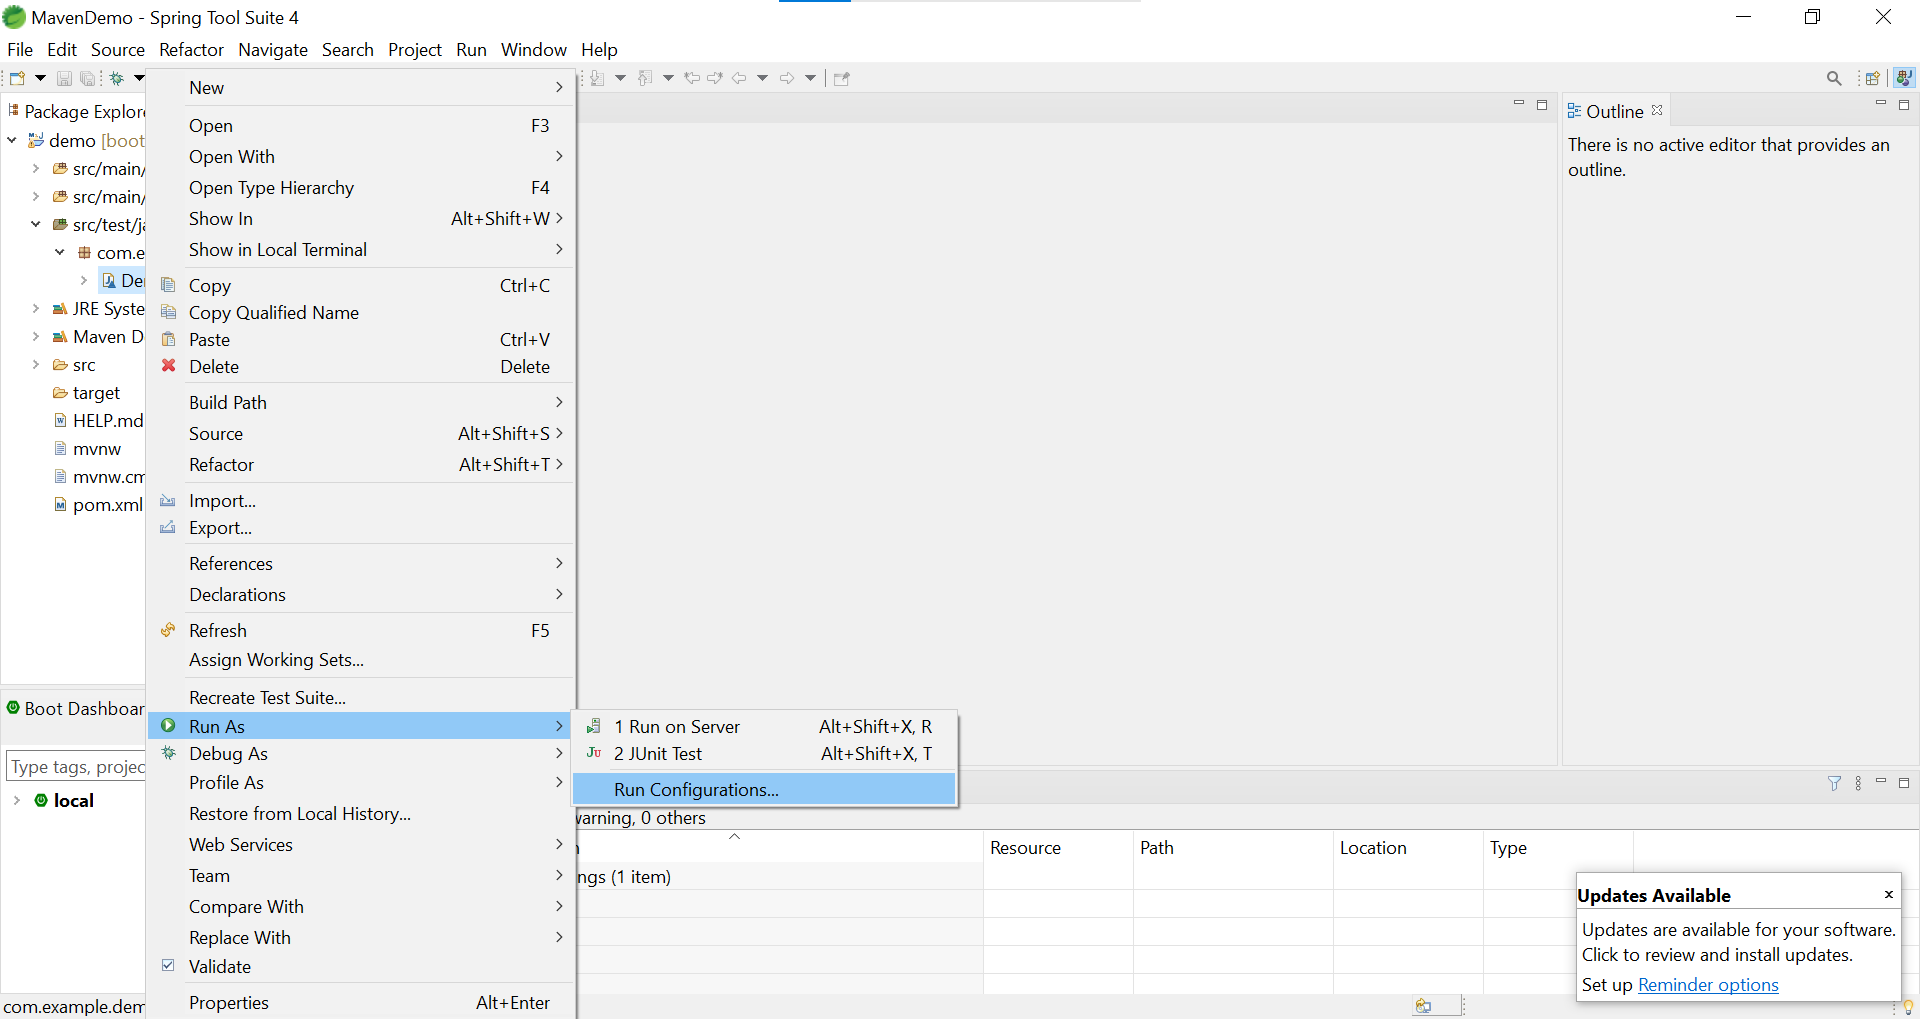1920x1019 pixels.
Task: Open the File menu
Action: (20, 50)
